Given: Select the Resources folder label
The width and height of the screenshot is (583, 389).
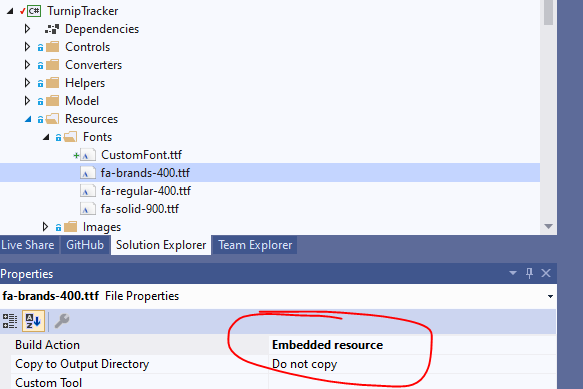Looking at the screenshot, I should point(91,119).
